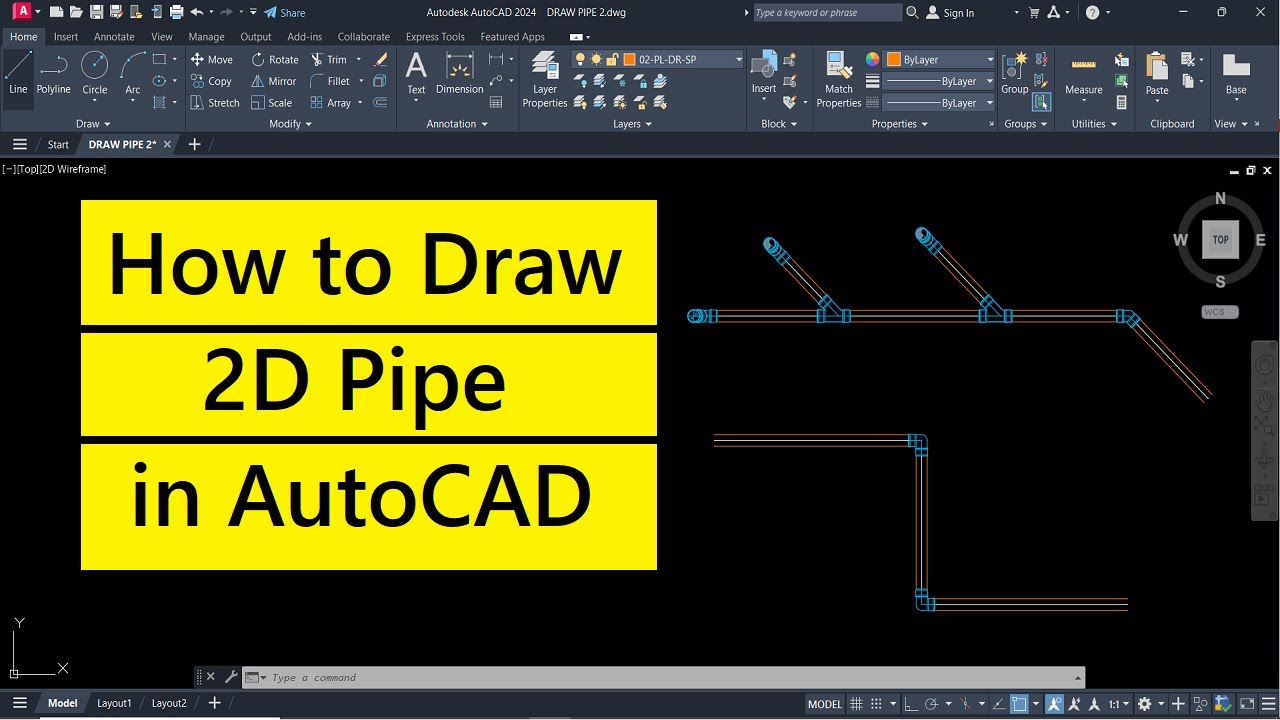
Task: Expand the Draw panel
Action: [93, 124]
